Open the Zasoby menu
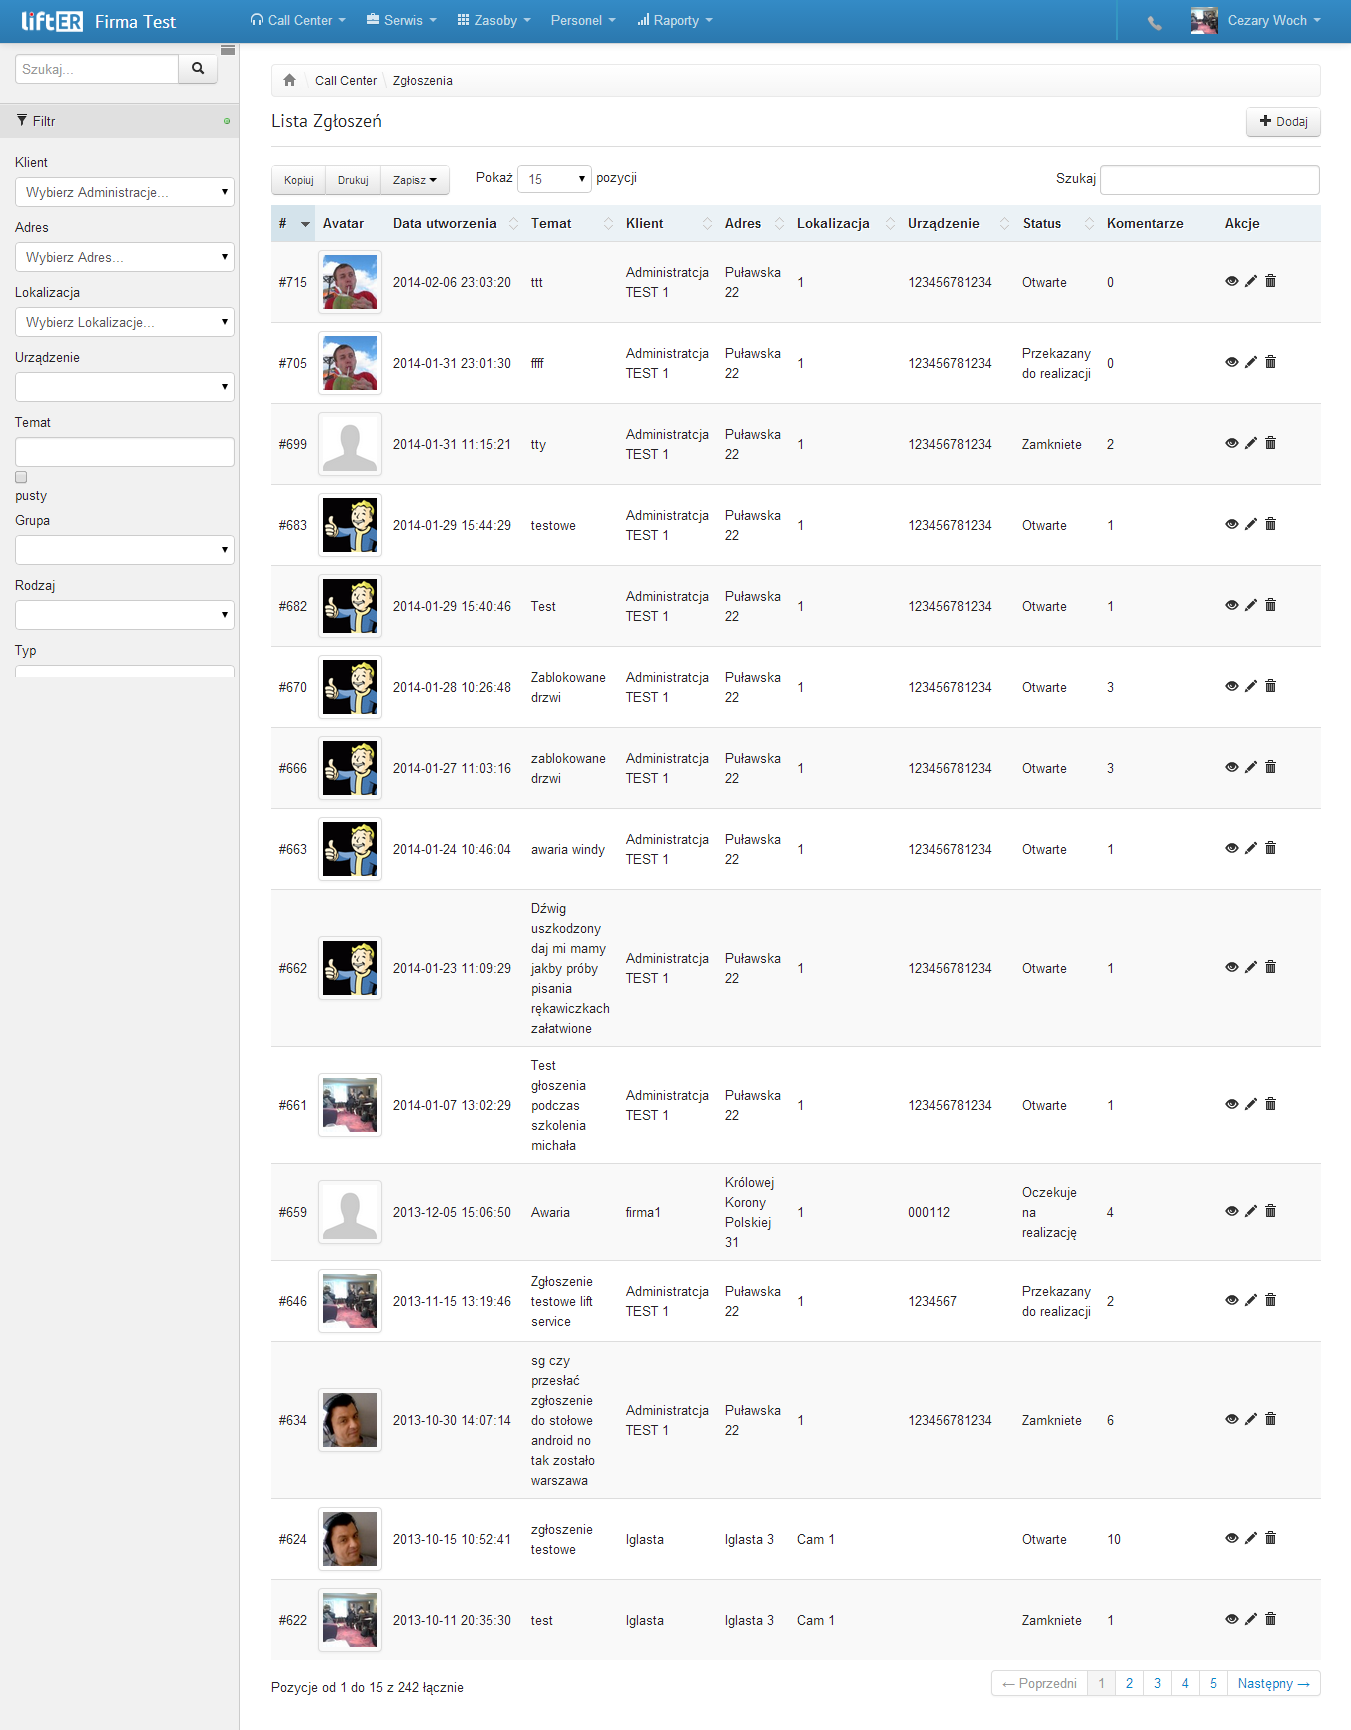This screenshot has width=1351, height=1730. tap(494, 20)
